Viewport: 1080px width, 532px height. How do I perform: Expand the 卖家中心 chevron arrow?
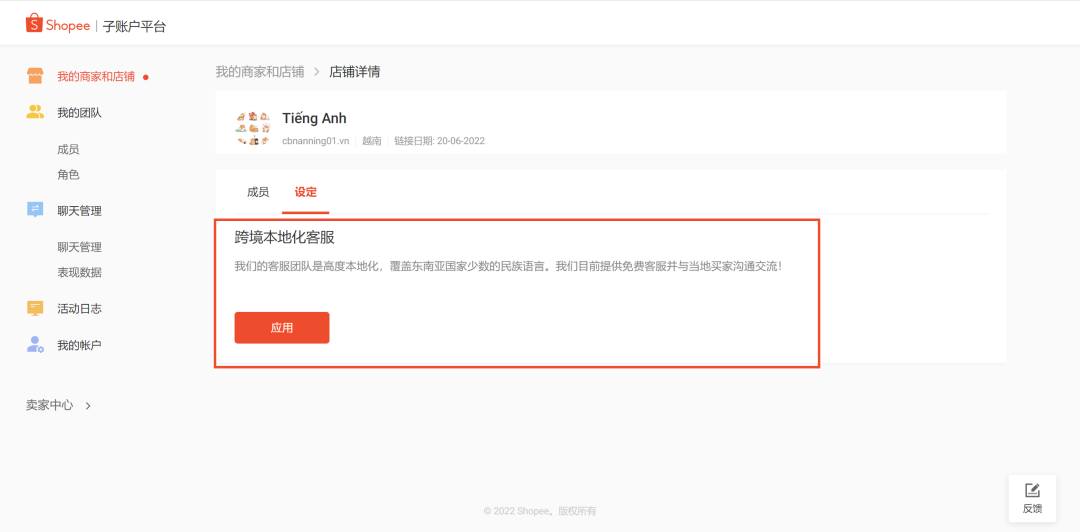[88, 406]
